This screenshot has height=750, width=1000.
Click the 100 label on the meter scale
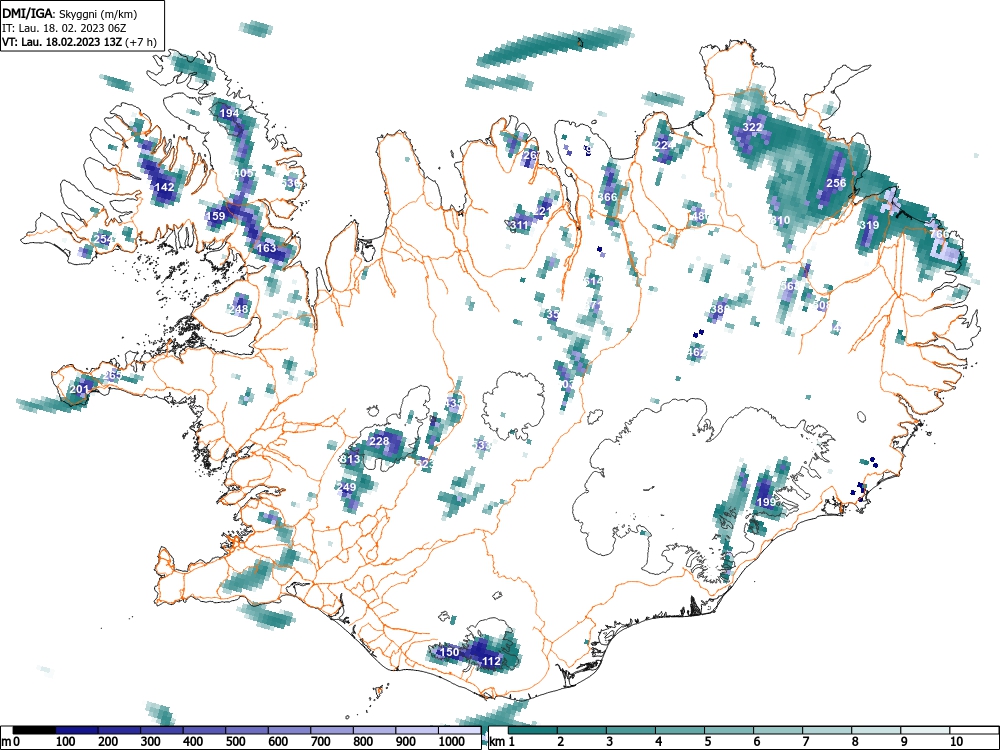pyautogui.click(x=66, y=742)
